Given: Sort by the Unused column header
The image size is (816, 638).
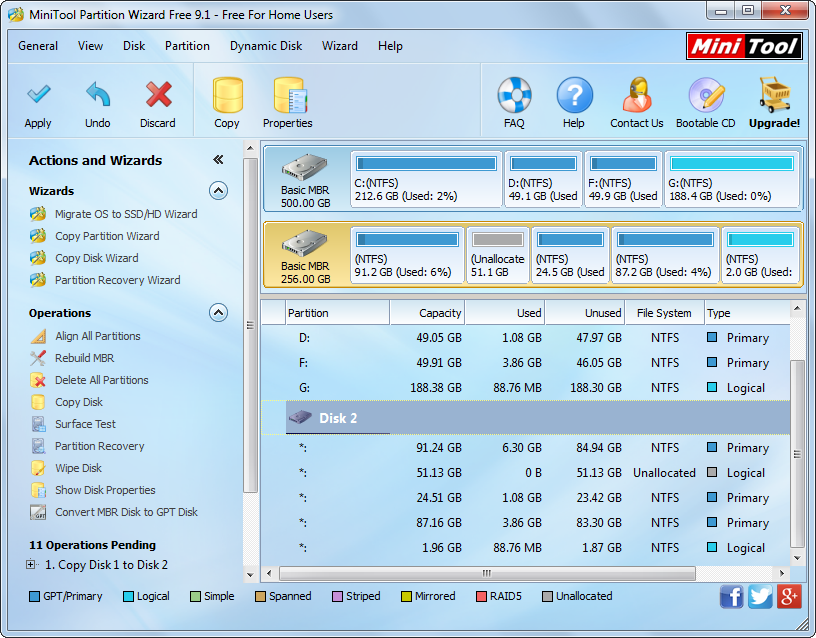Looking at the screenshot, I should (584, 313).
